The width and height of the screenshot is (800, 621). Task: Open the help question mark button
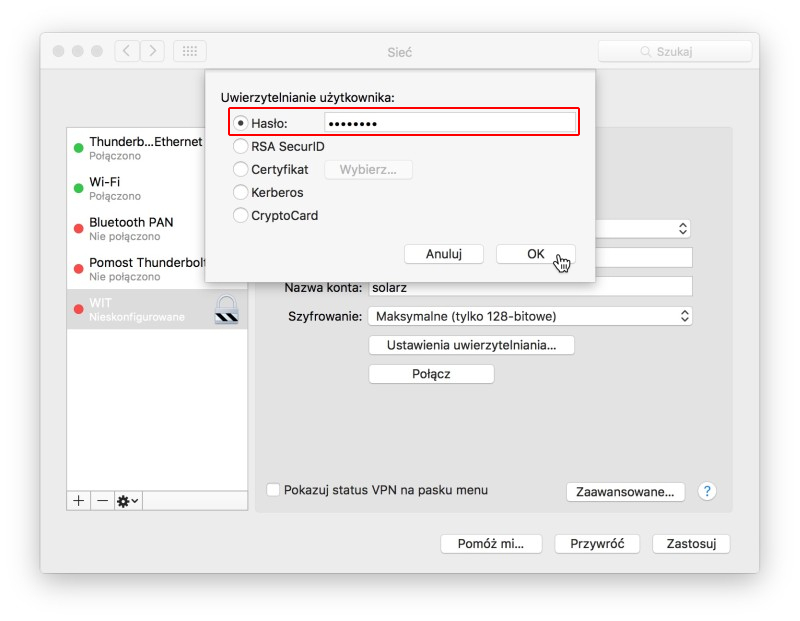click(x=707, y=491)
